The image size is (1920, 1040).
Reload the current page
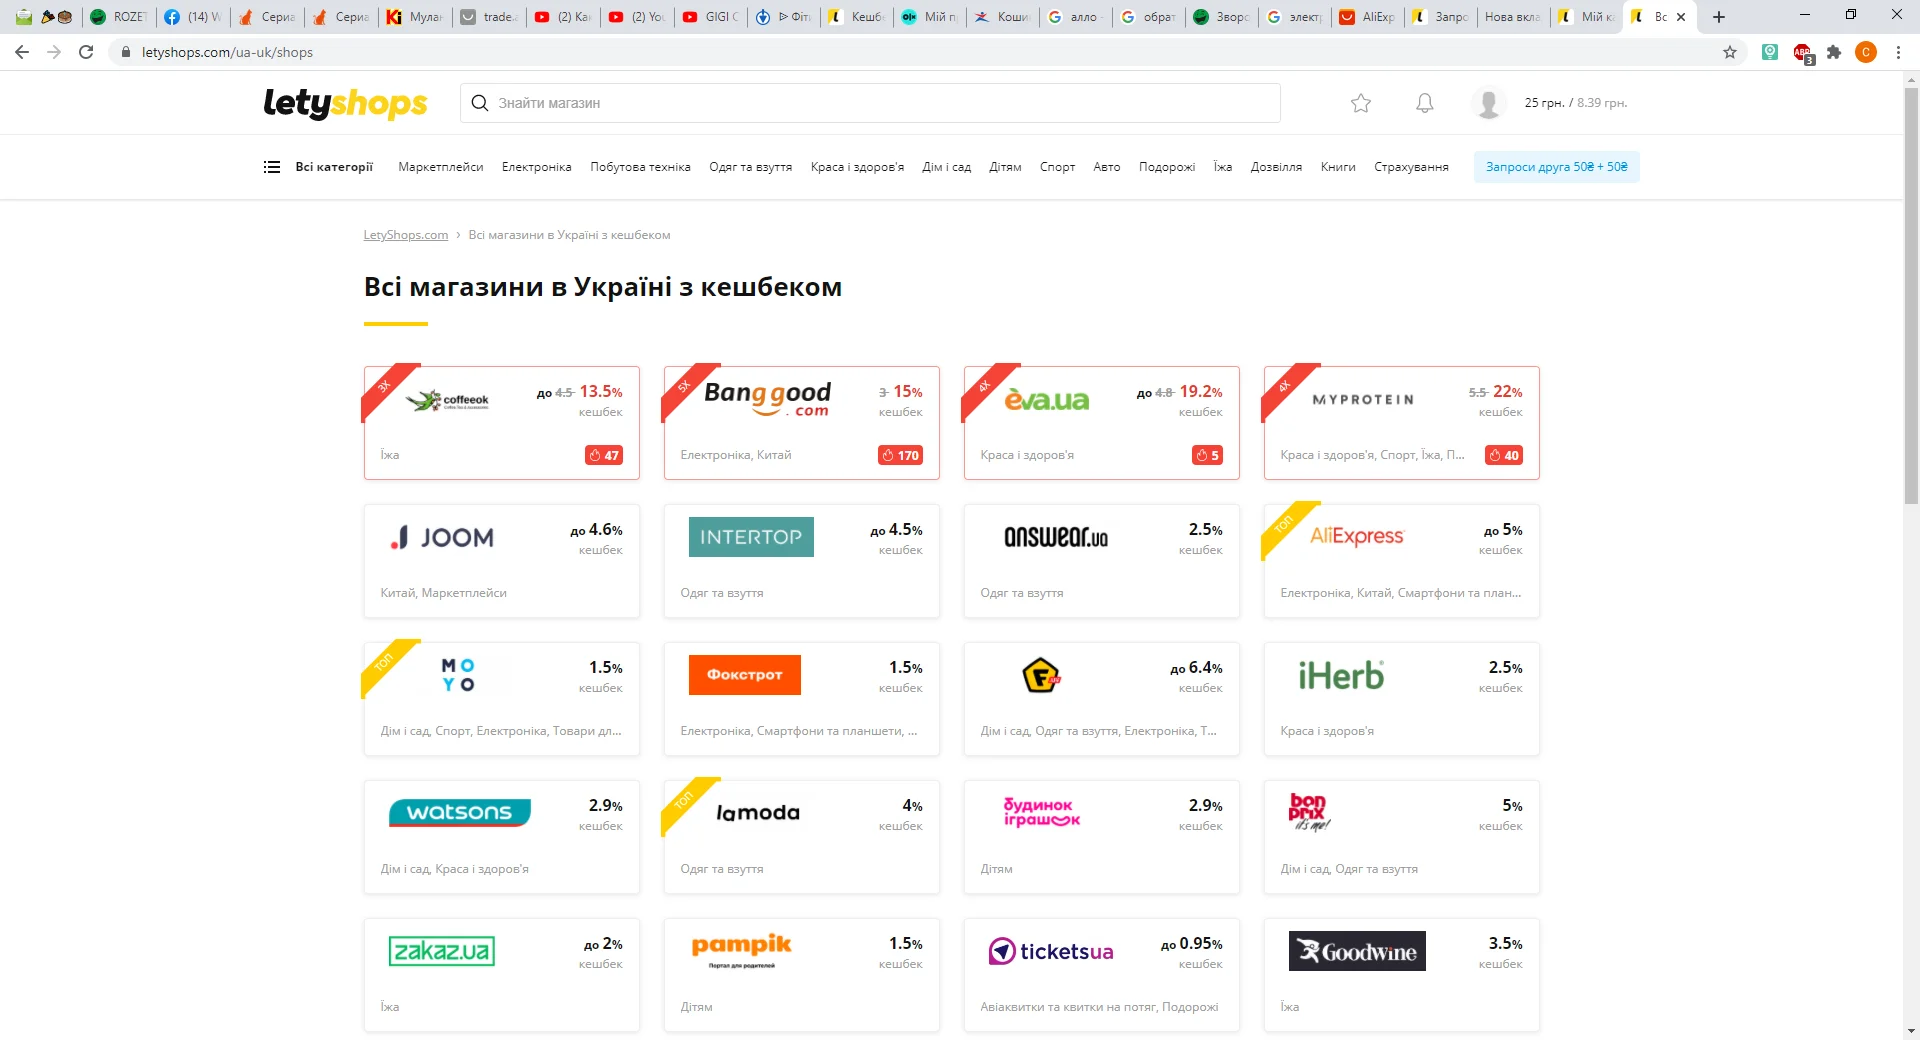click(86, 52)
